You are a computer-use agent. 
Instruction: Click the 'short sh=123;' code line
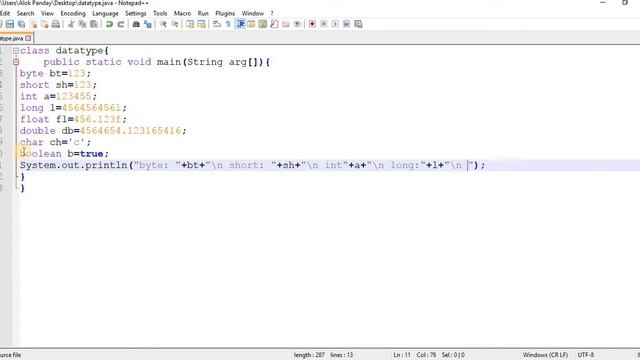(58, 85)
